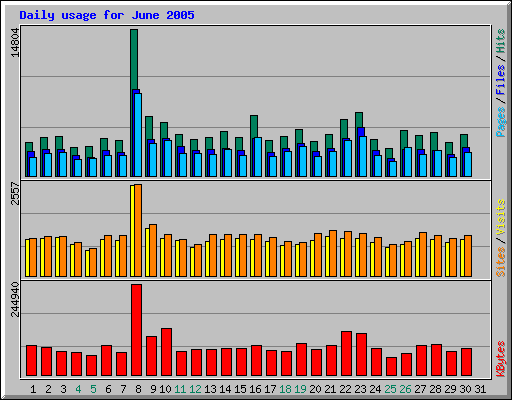Click the yellow Sites bar for day 8
The height and width of the screenshot is (400, 512).
132,231
